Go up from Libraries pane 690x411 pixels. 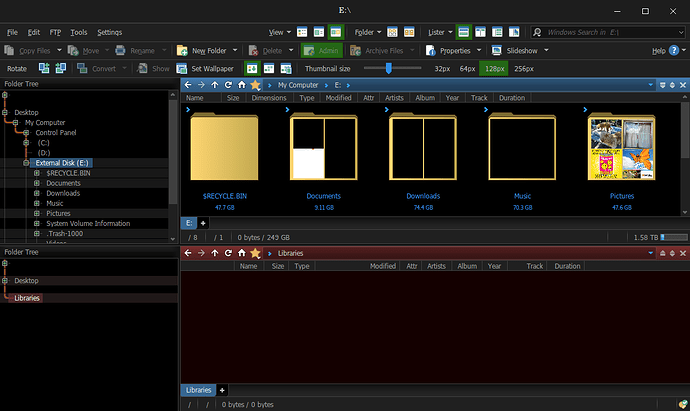[214, 253]
